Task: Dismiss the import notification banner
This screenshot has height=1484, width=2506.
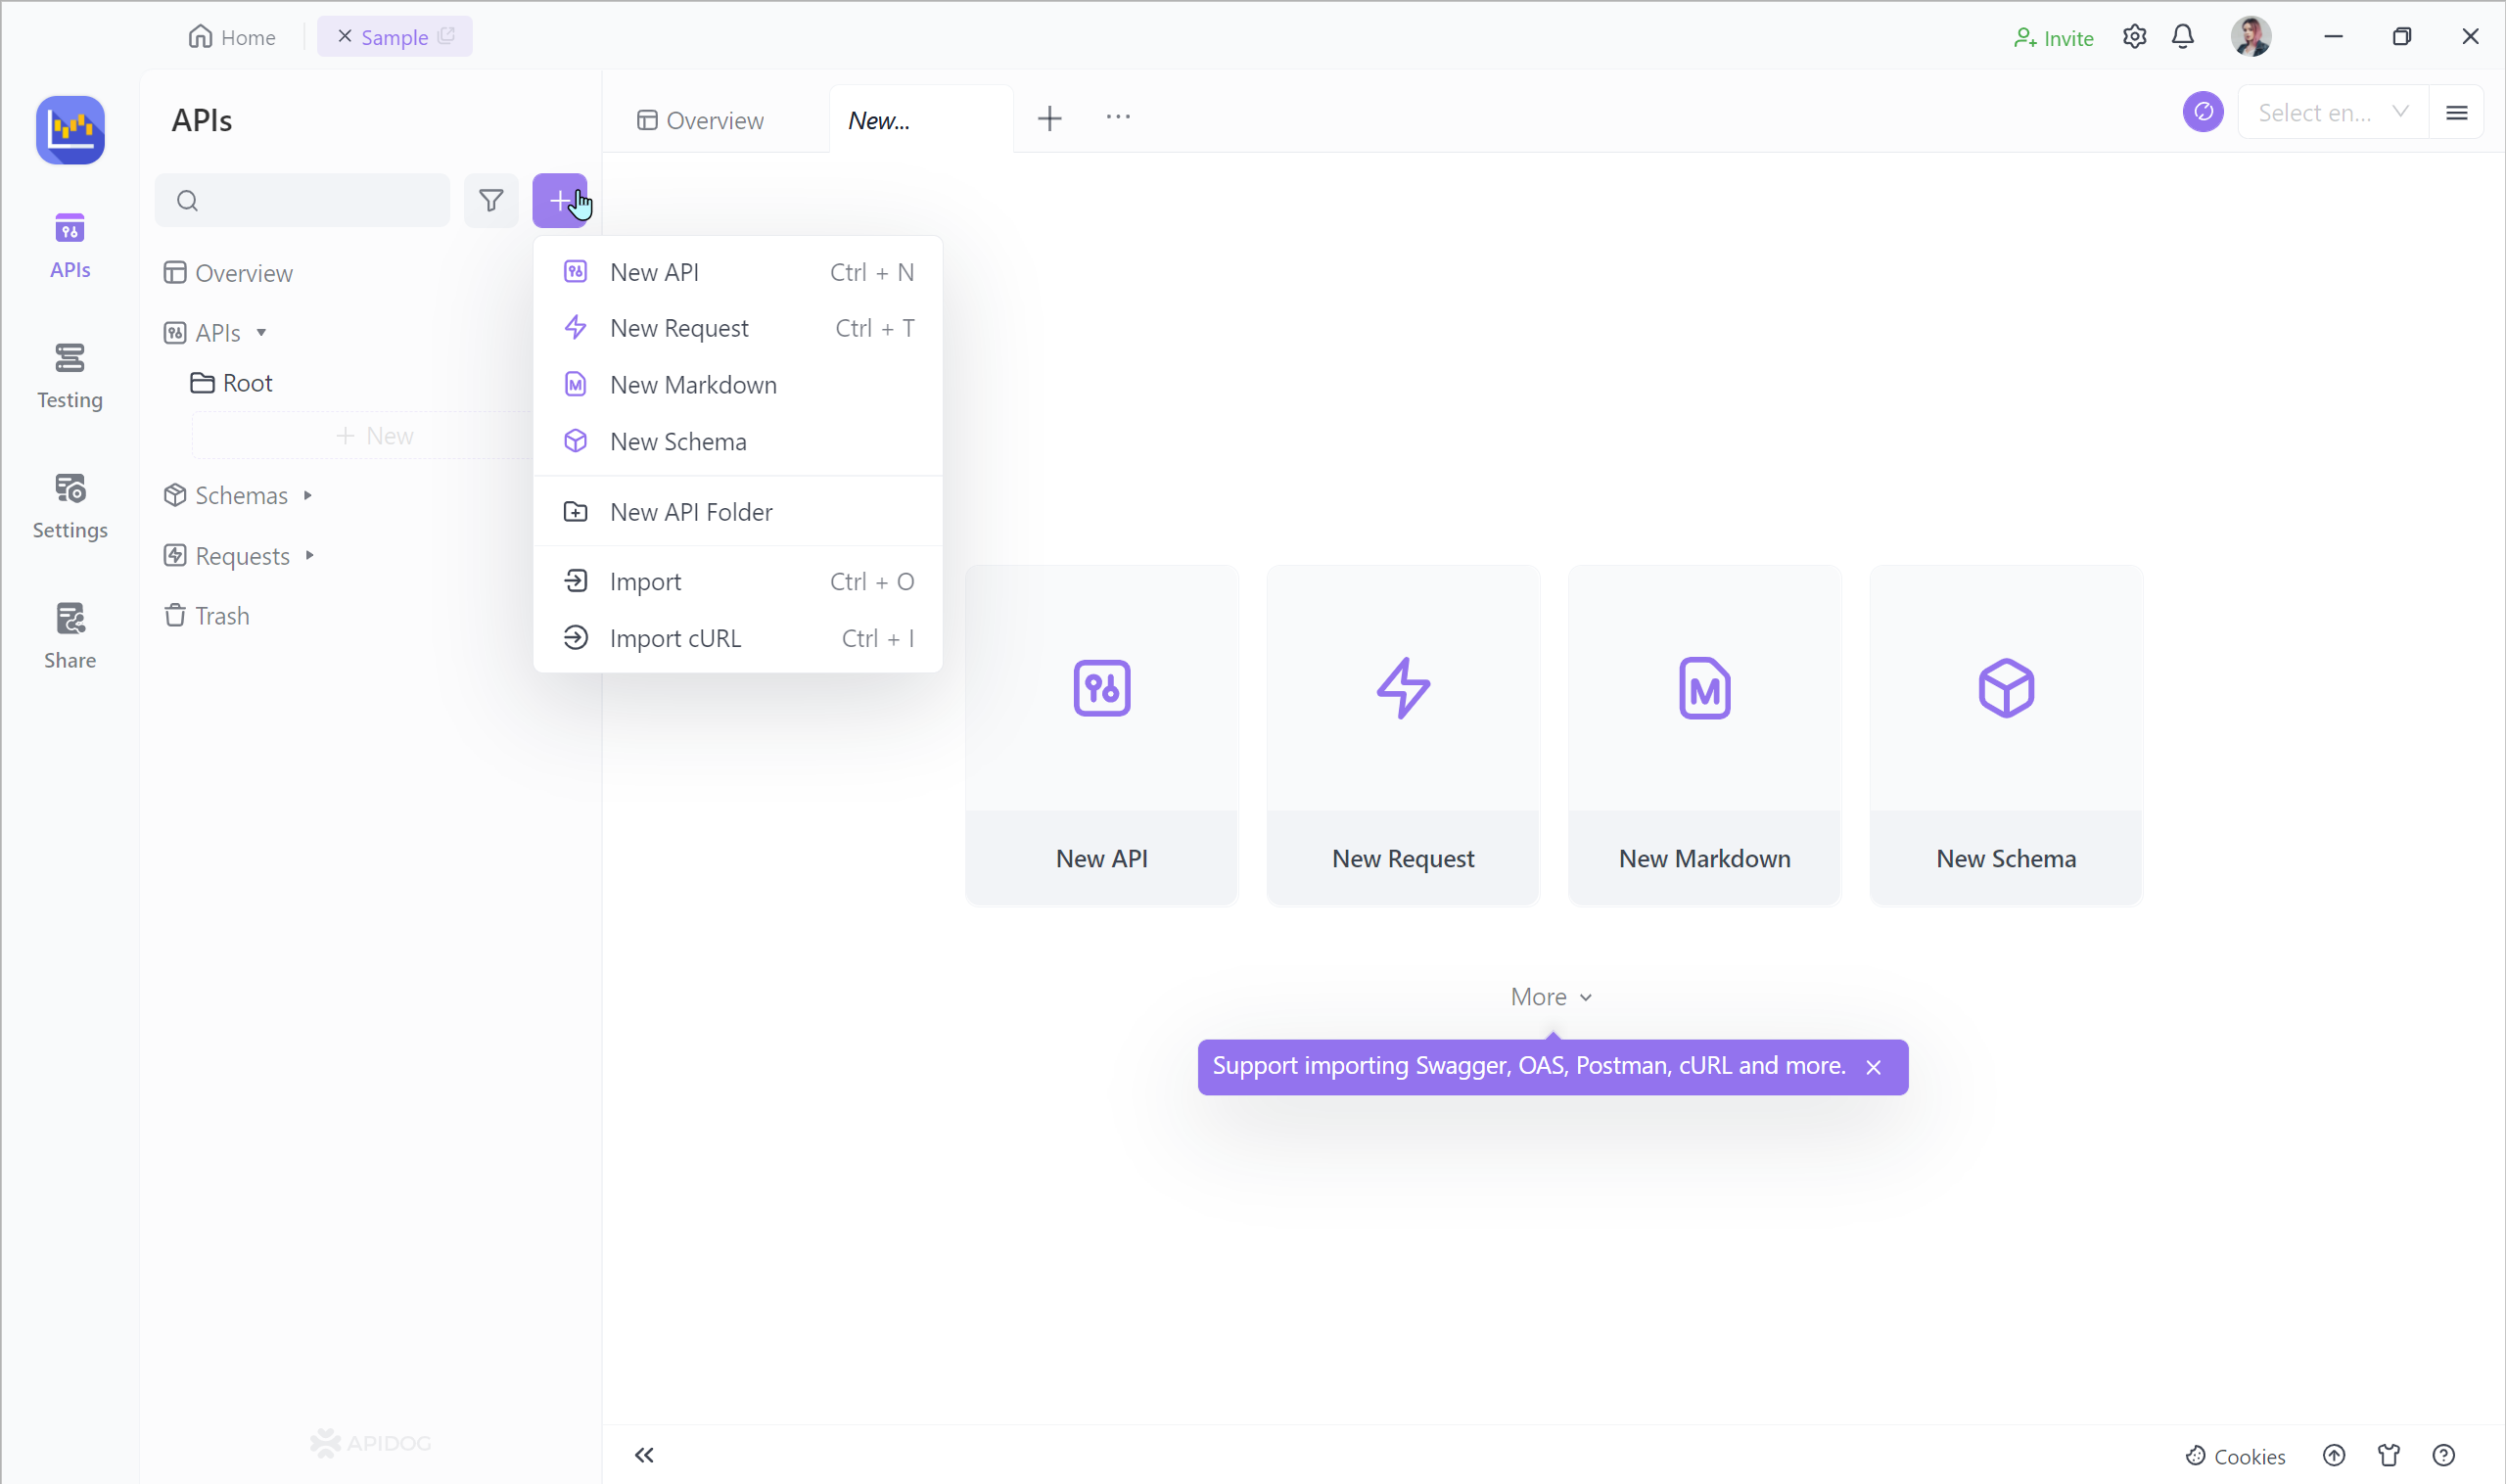Action: [1876, 1065]
